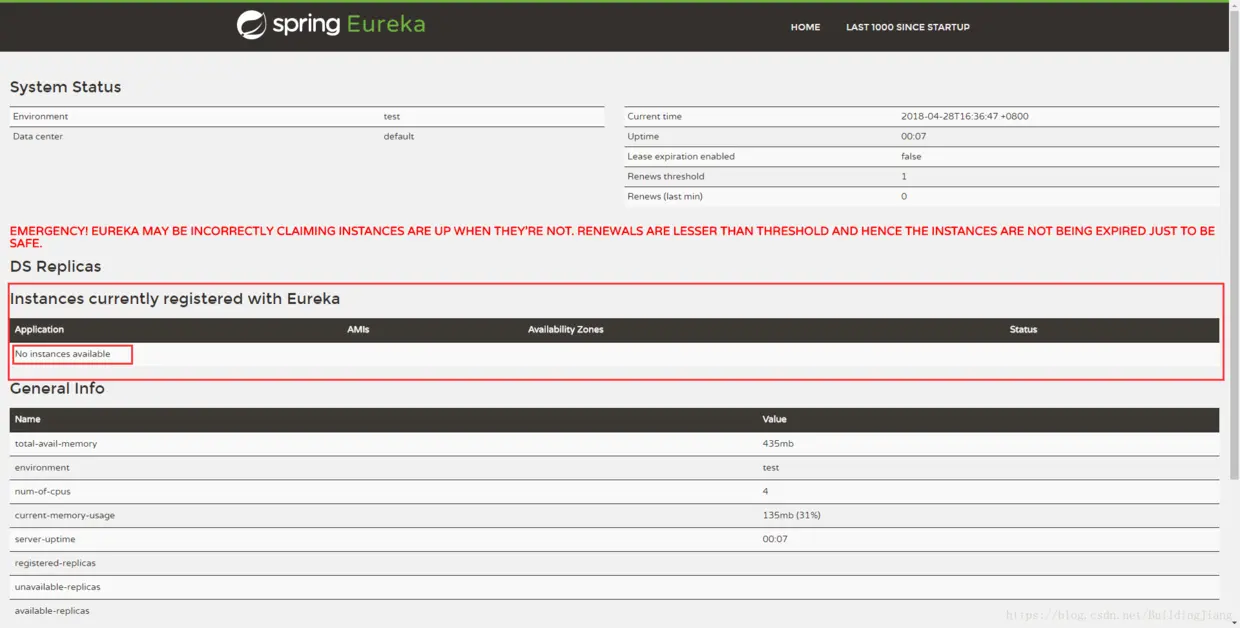Image resolution: width=1240 pixels, height=628 pixels.
Task: Select the 'default' data center value
Action: 399,136
